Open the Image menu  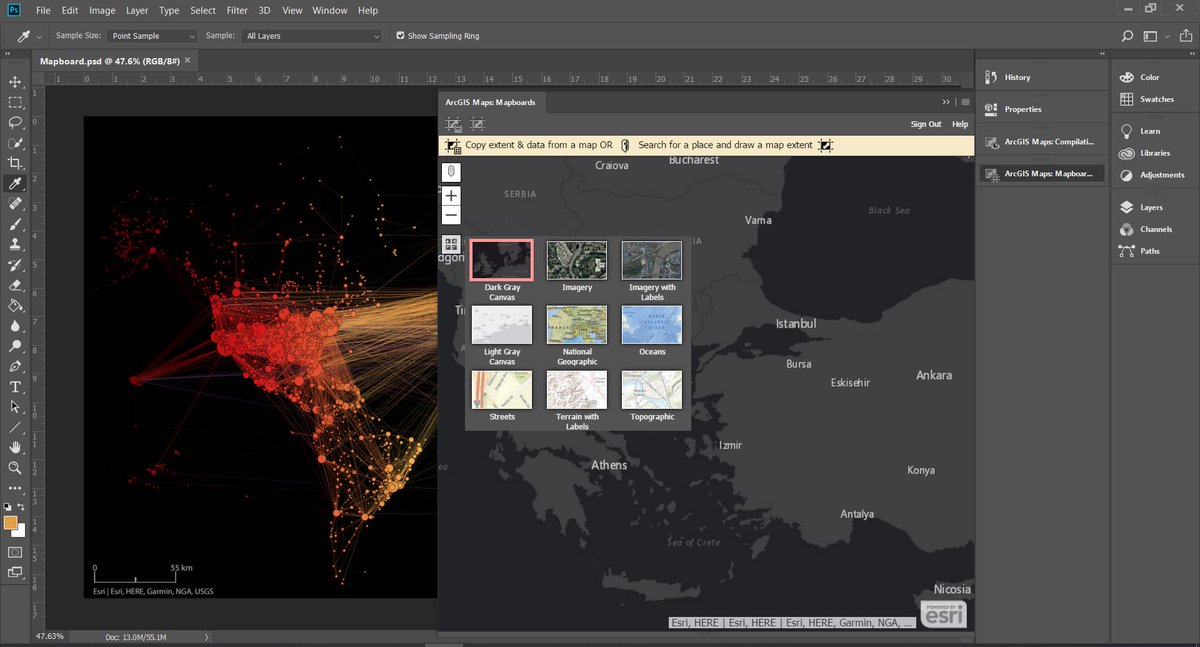click(x=102, y=10)
